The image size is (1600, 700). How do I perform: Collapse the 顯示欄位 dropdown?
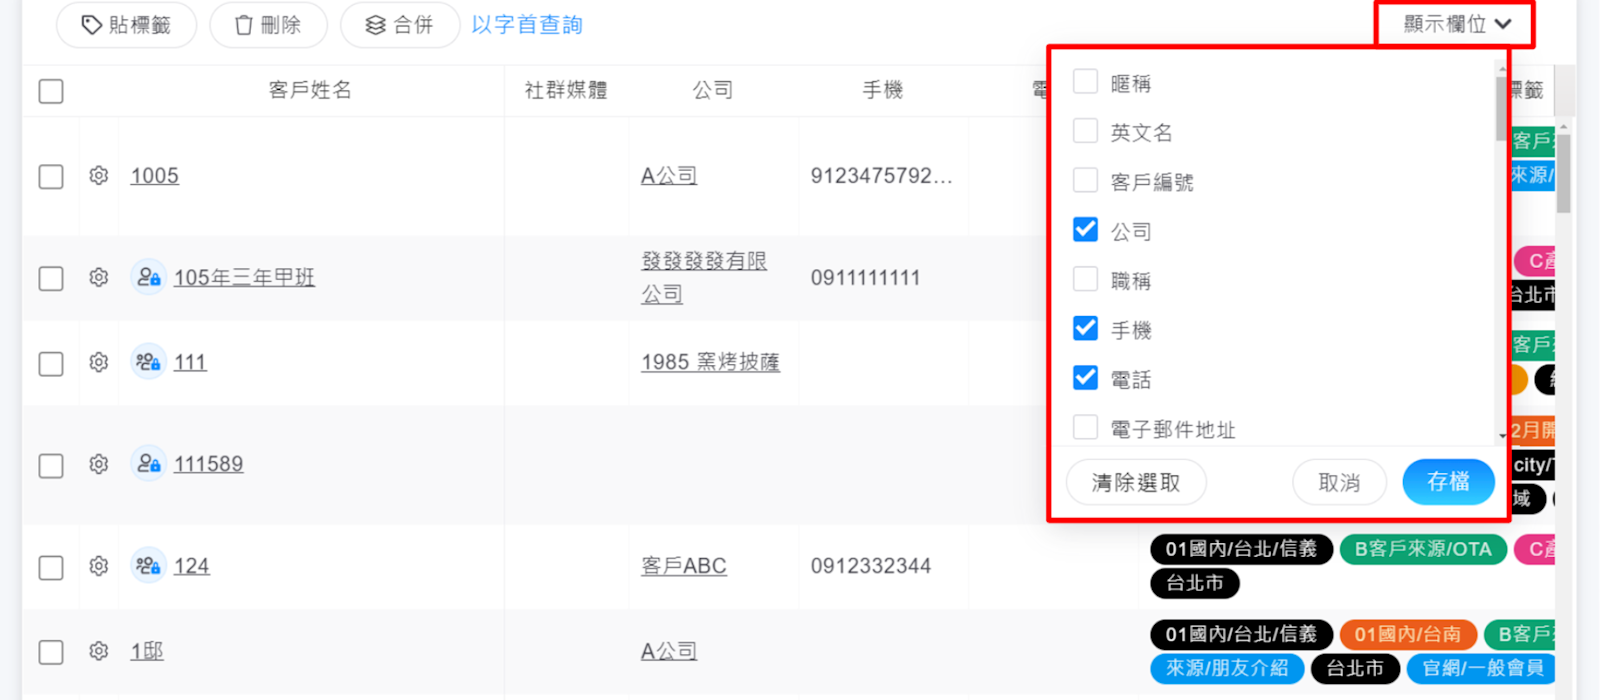(x=1456, y=24)
